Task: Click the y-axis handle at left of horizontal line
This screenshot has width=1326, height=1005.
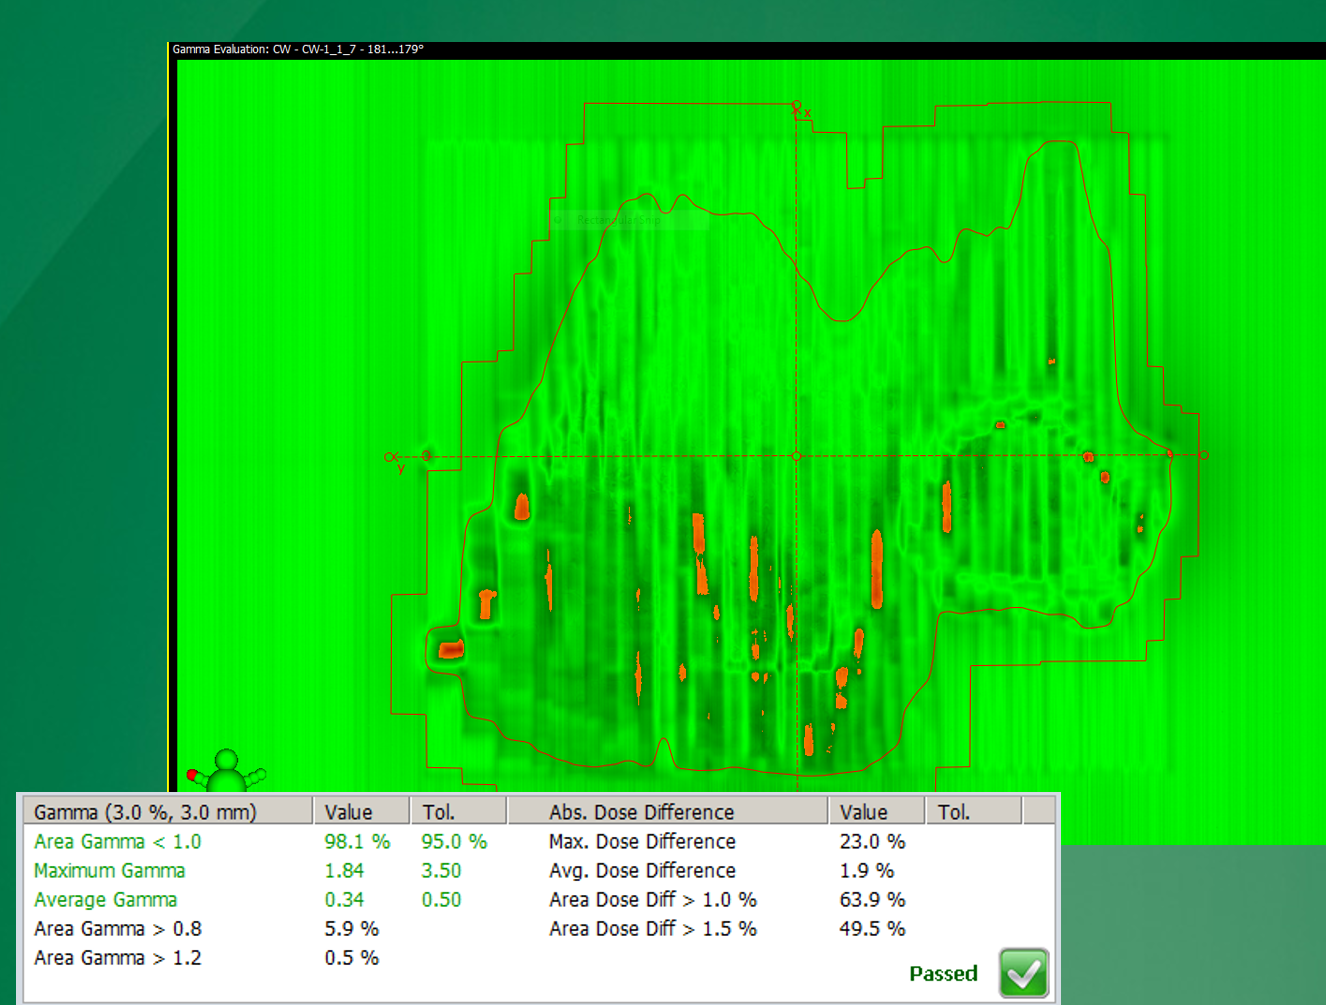Action: [391, 457]
